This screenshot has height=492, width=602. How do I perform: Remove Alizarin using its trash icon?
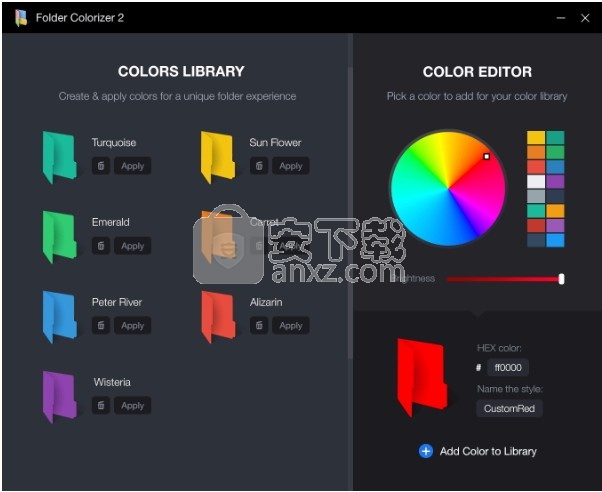[x=259, y=326]
